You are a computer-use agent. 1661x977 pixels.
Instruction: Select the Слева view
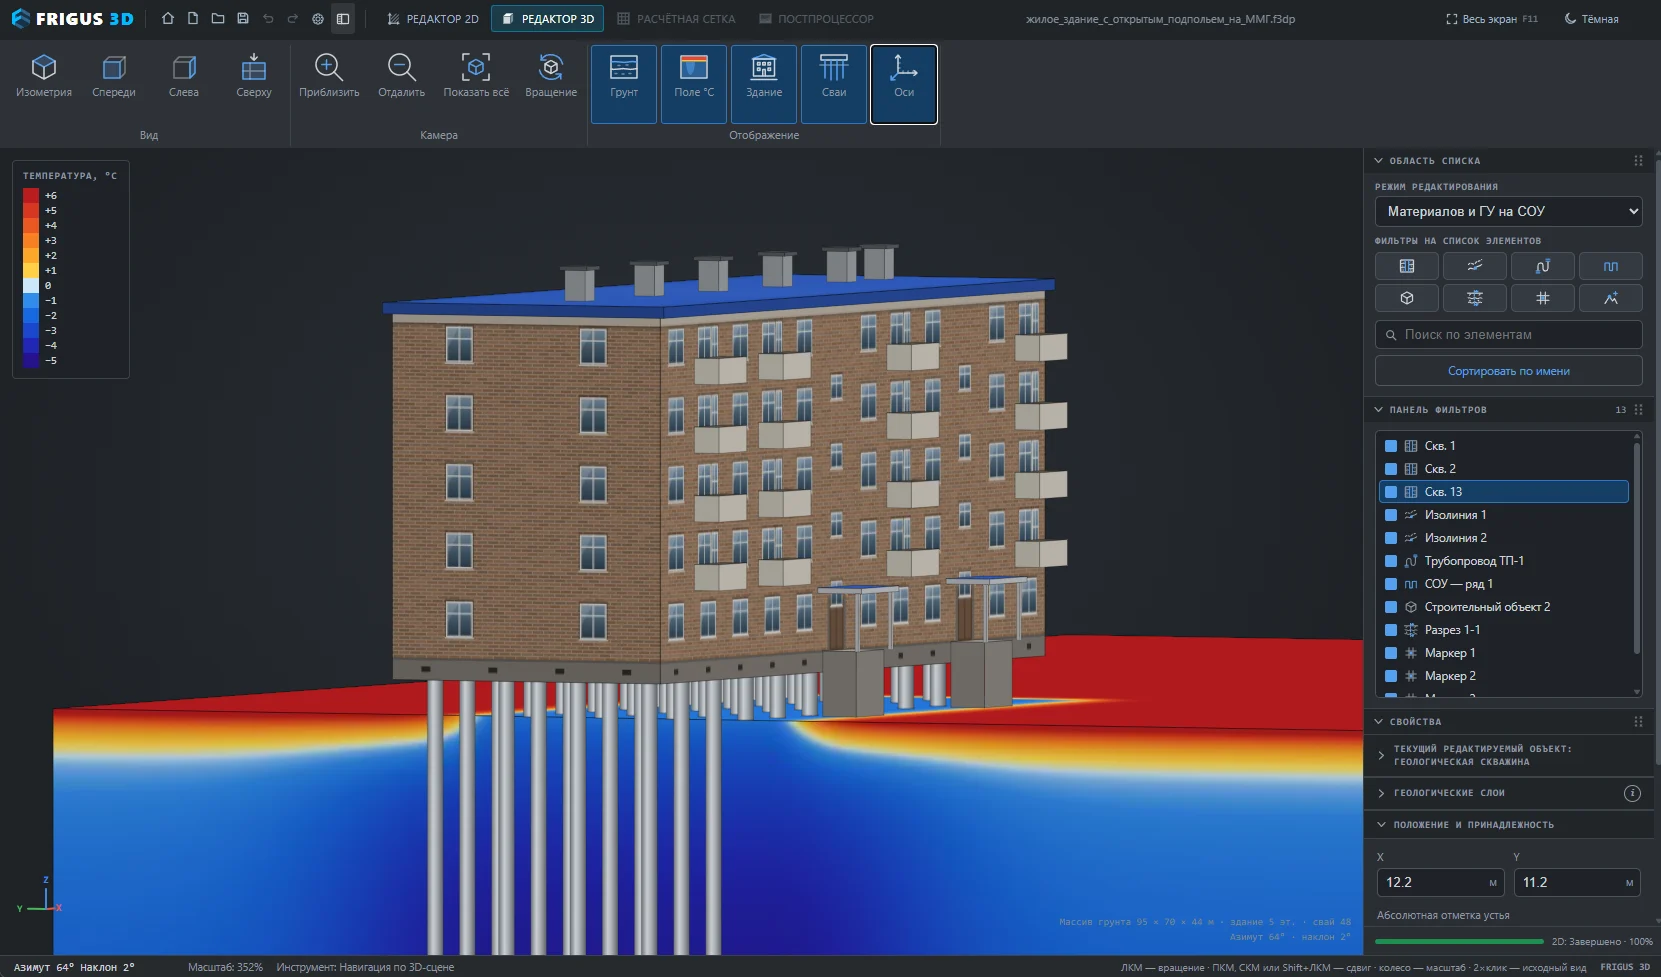[x=184, y=76]
